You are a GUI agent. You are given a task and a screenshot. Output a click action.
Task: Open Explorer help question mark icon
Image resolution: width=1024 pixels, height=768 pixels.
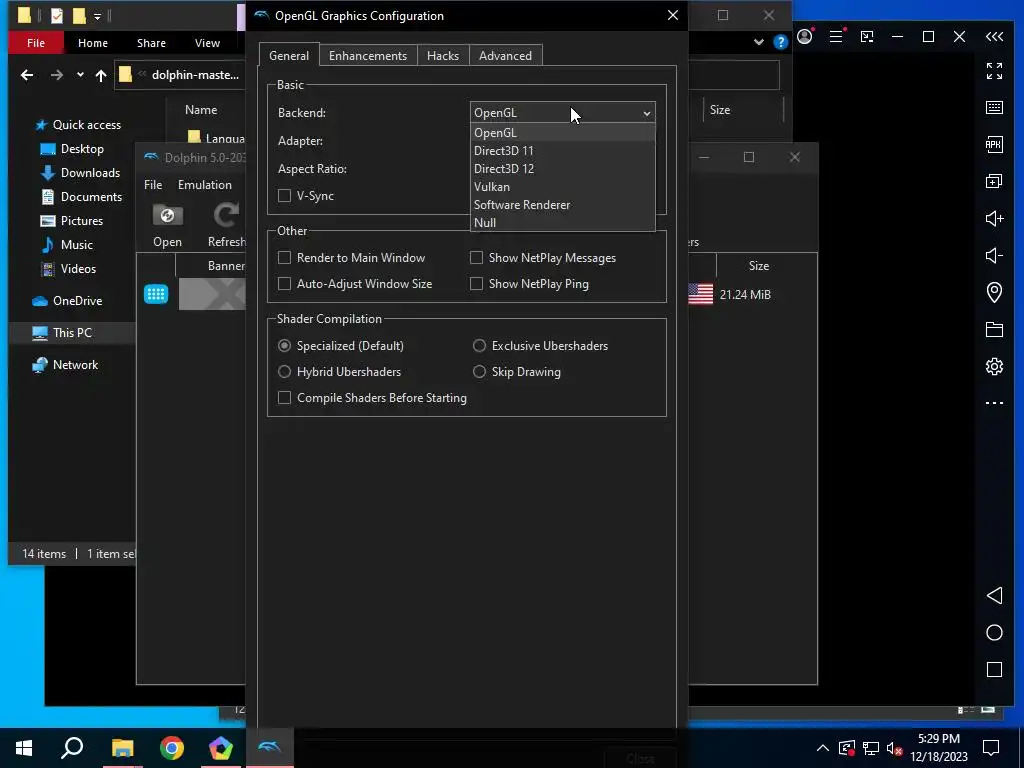tap(780, 42)
